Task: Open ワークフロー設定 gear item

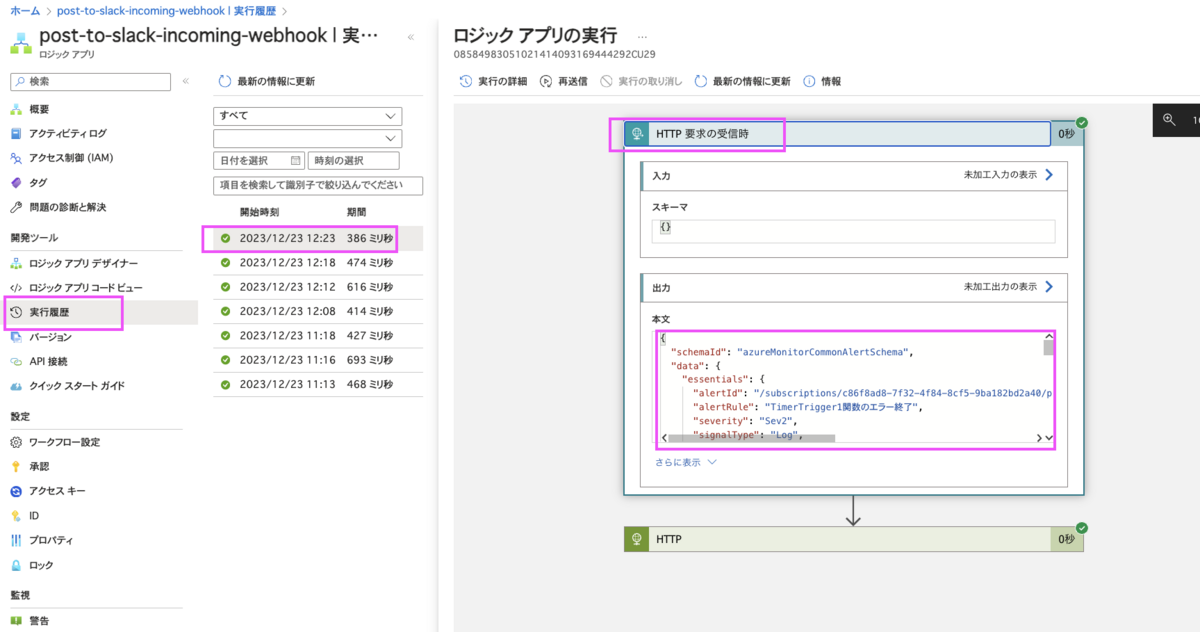Action: (64, 442)
